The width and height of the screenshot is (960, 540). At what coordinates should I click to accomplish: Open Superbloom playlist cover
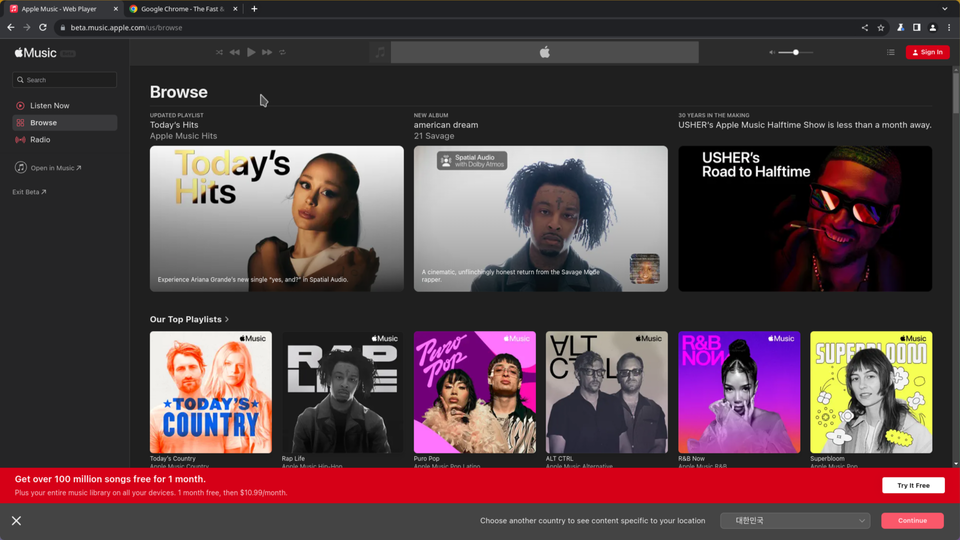pyautogui.click(x=871, y=392)
